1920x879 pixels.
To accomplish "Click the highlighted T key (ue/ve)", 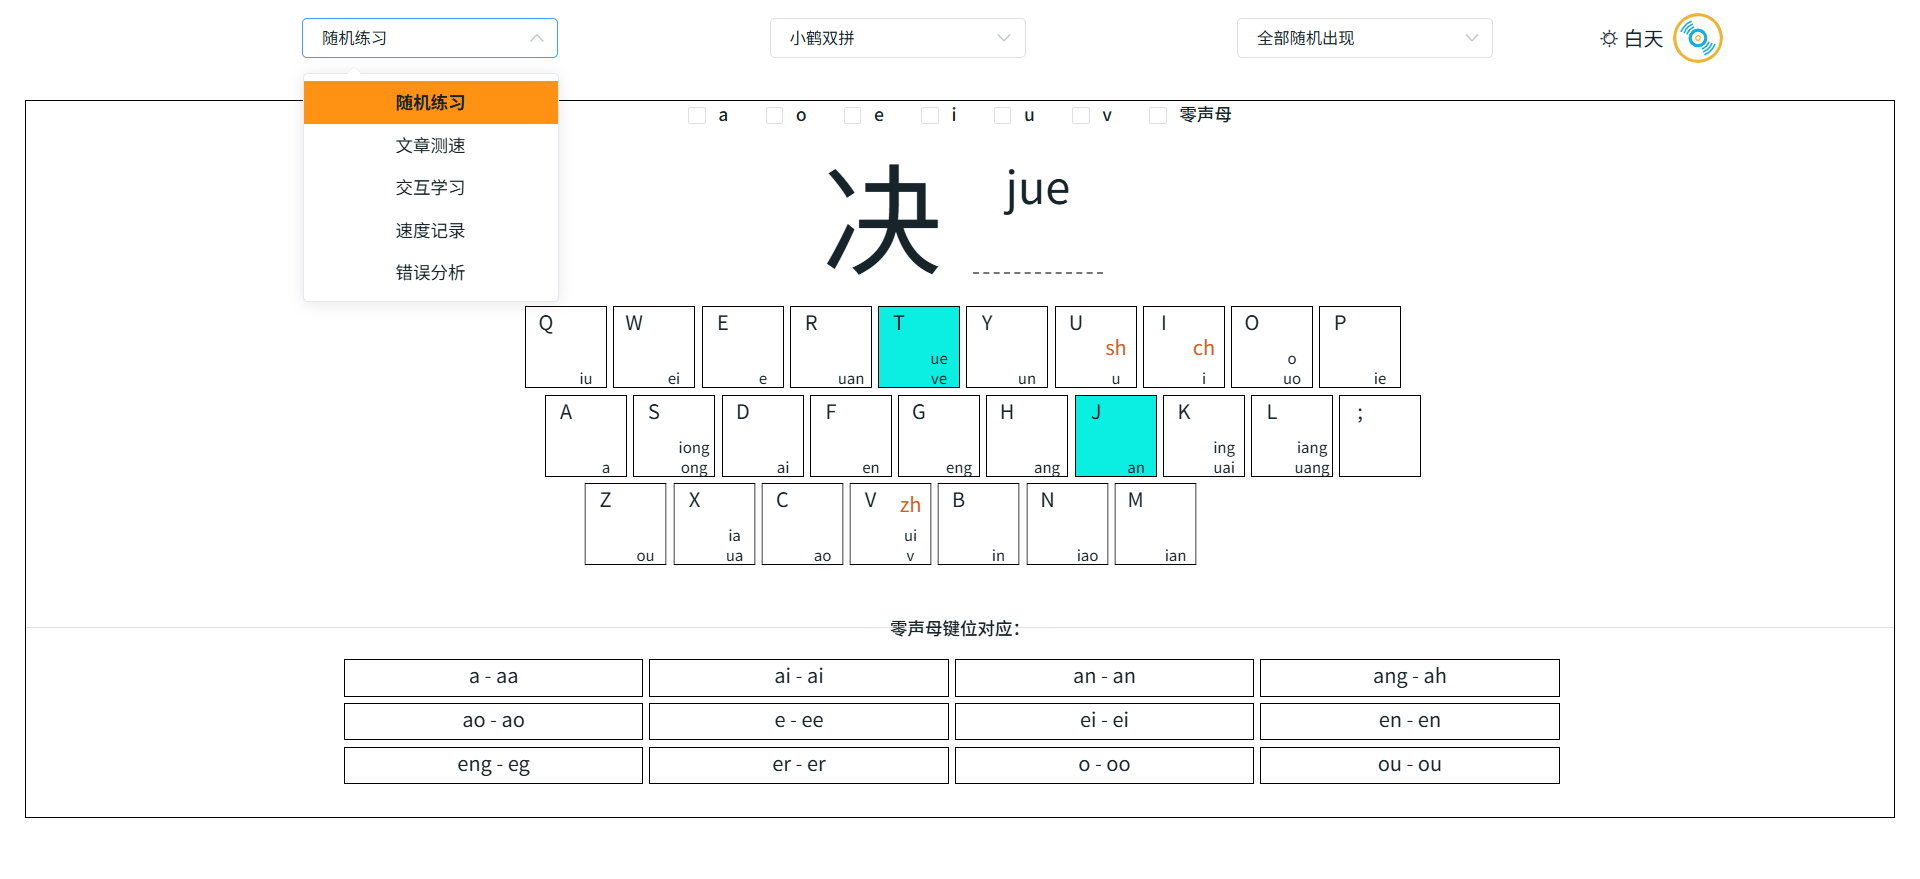I will click(x=919, y=347).
